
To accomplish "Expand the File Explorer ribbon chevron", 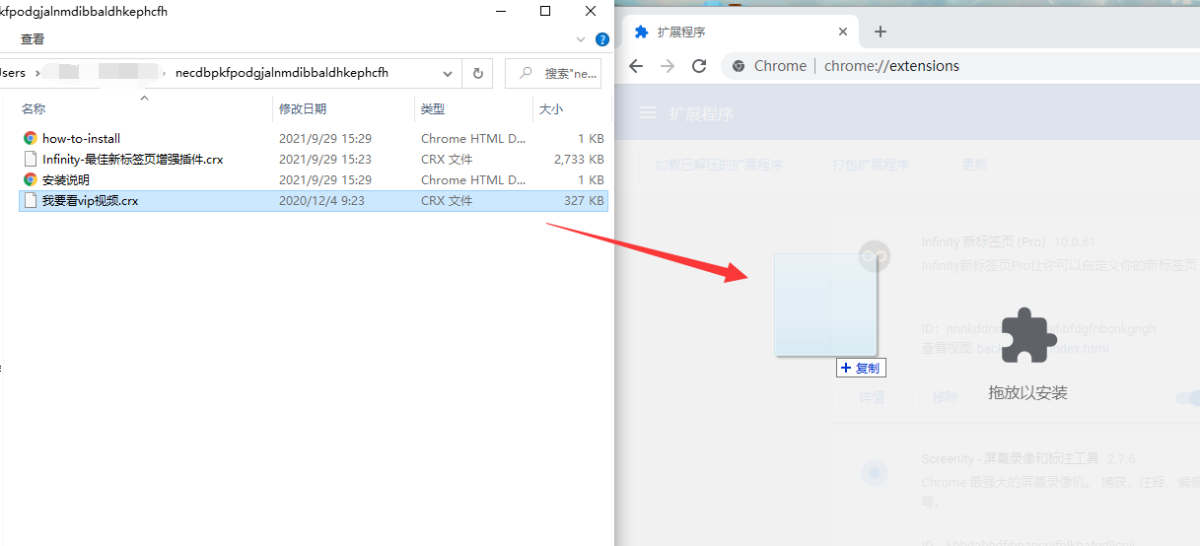I will (x=581, y=40).
